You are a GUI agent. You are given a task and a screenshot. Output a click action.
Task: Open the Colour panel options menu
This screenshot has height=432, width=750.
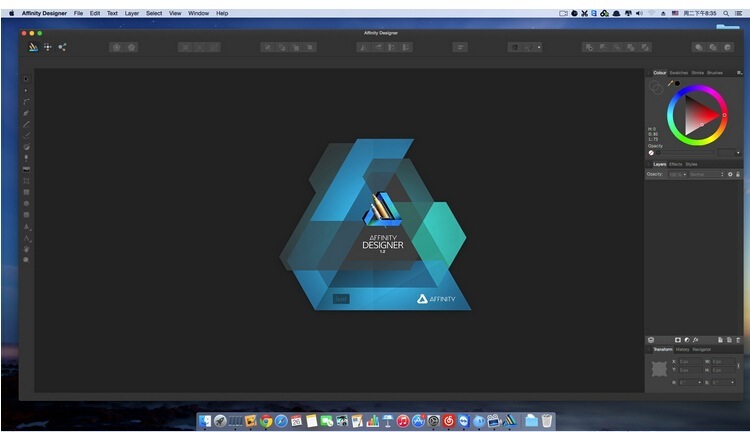point(739,73)
